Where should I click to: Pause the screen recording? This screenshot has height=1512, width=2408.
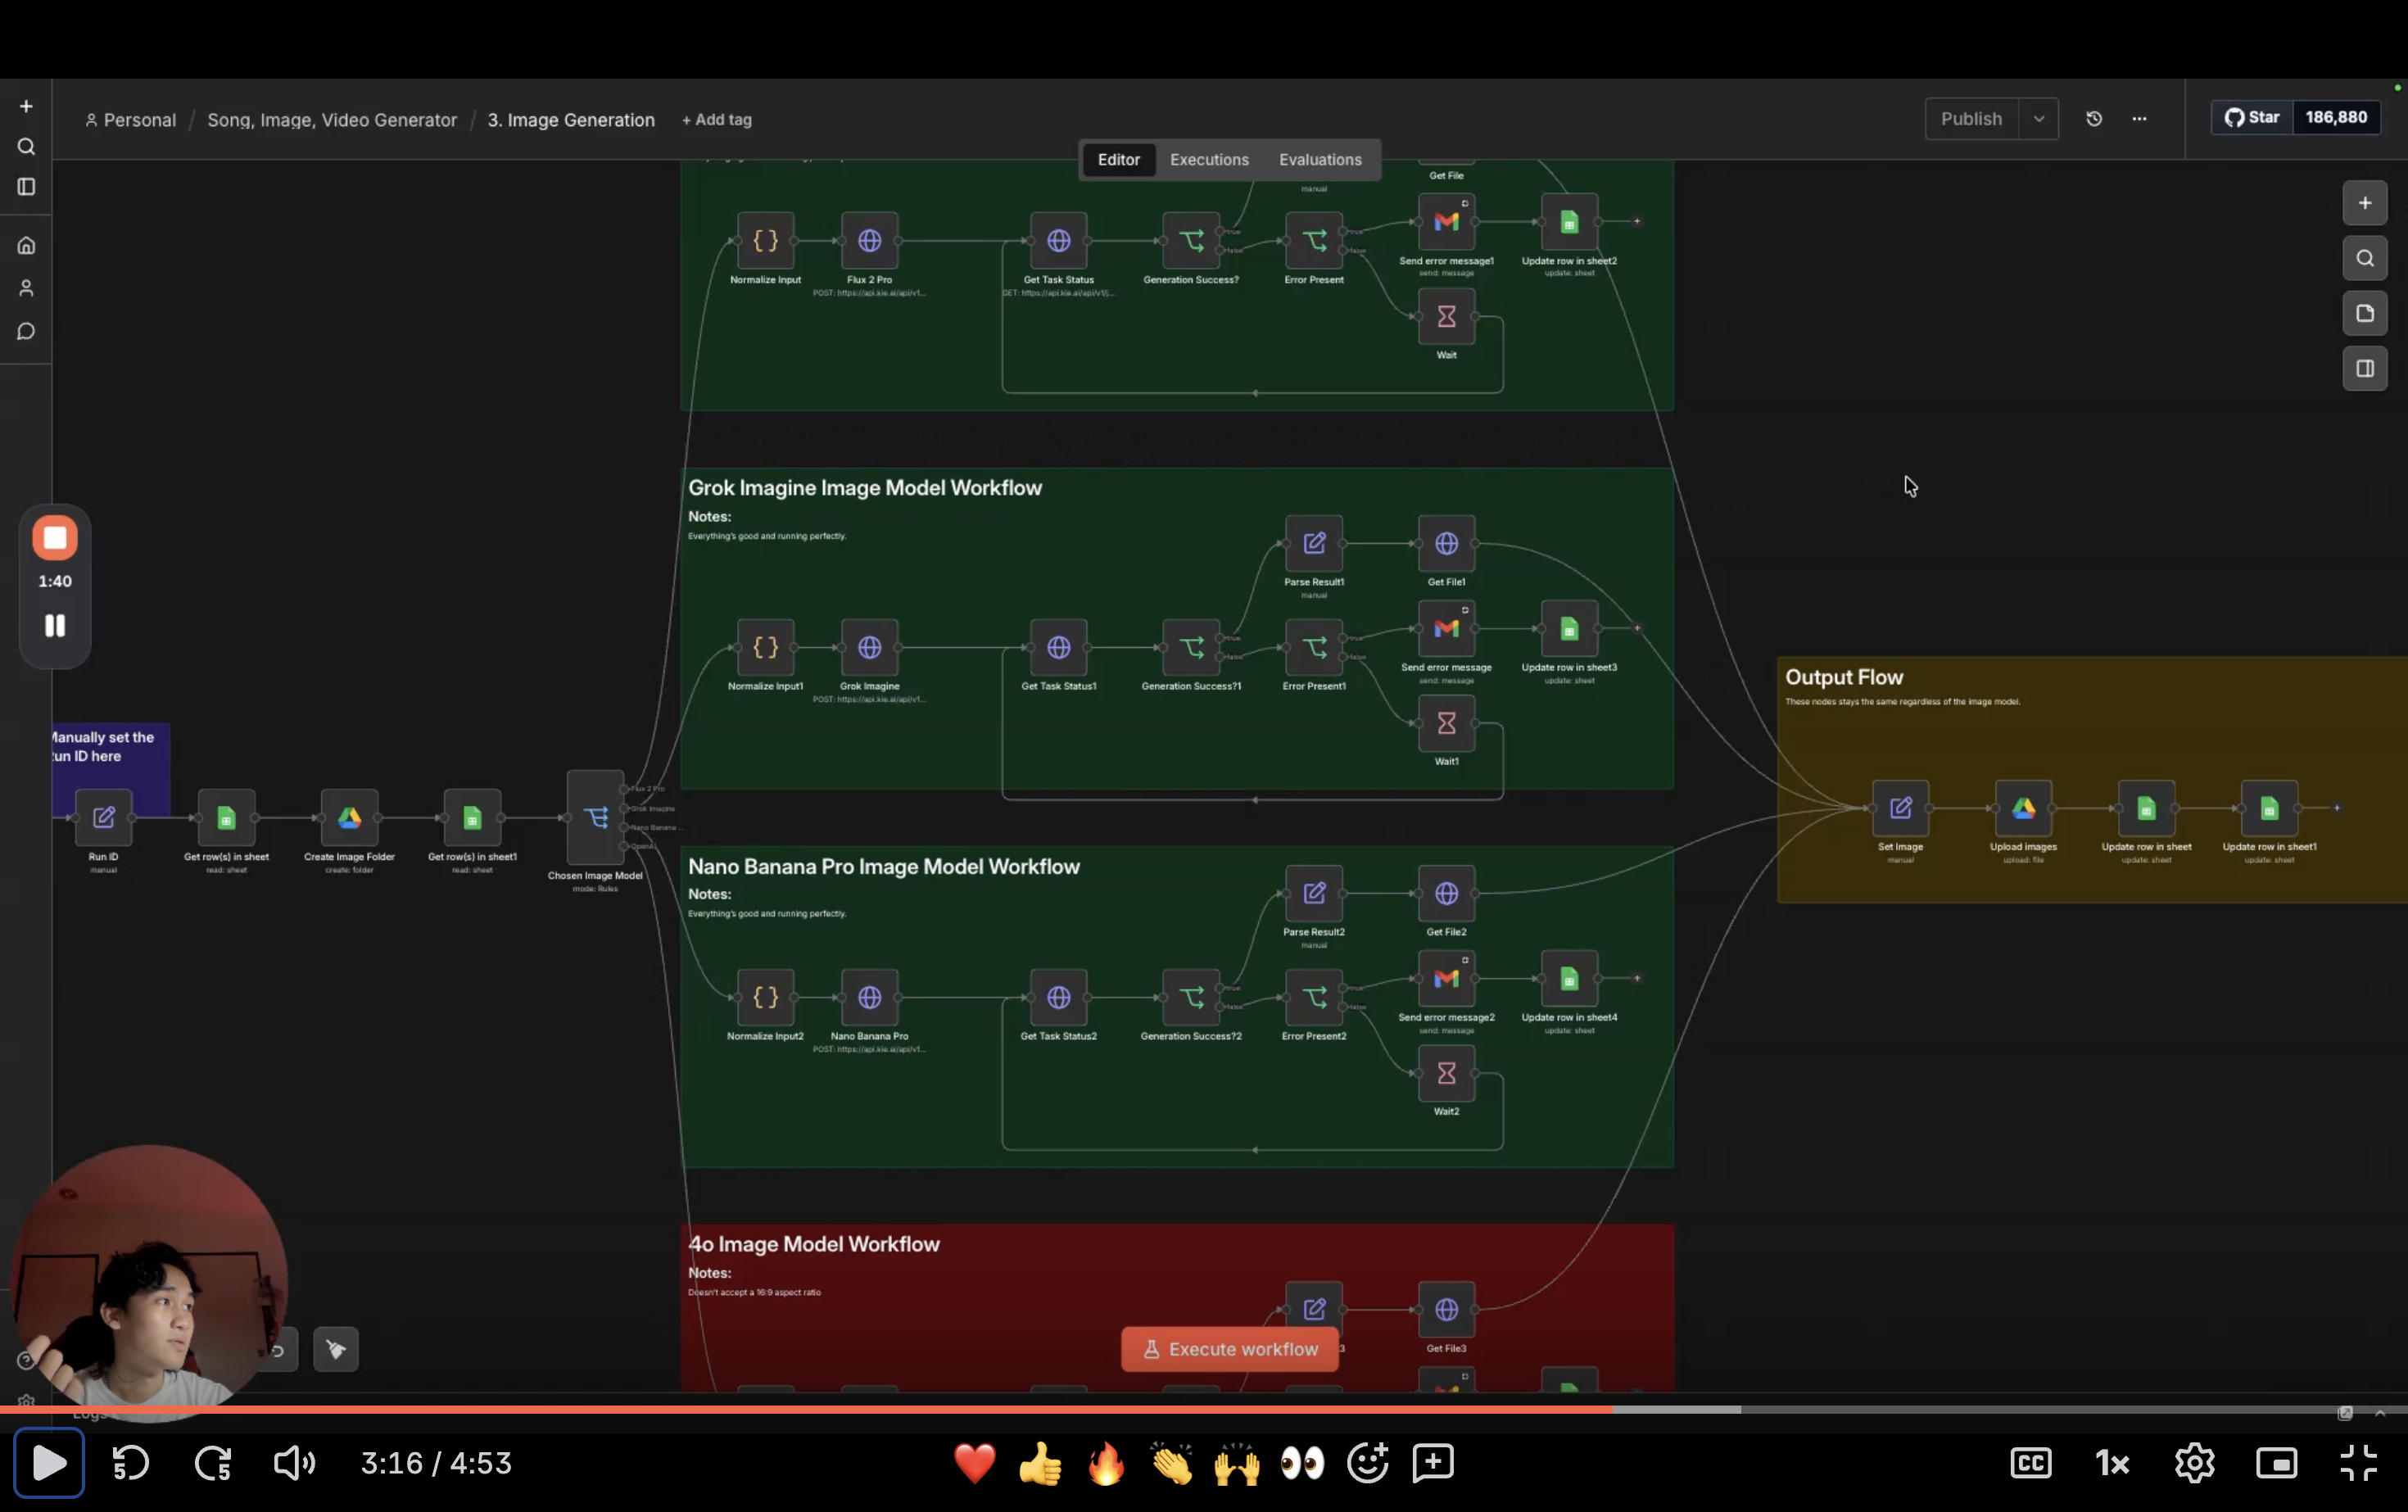click(55, 626)
